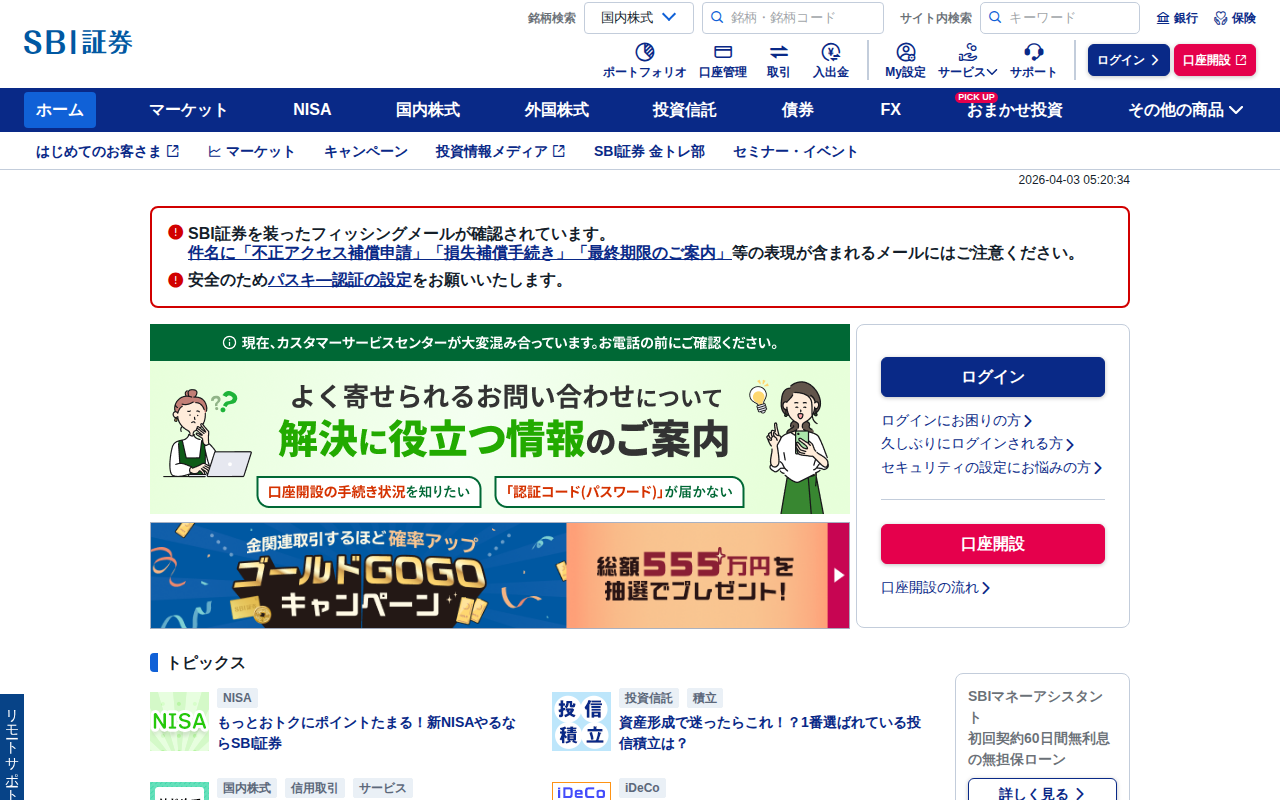The width and height of the screenshot is (1280, 800).
Task: Open the 国内株式 navigation tab
Action: point(428,110)
